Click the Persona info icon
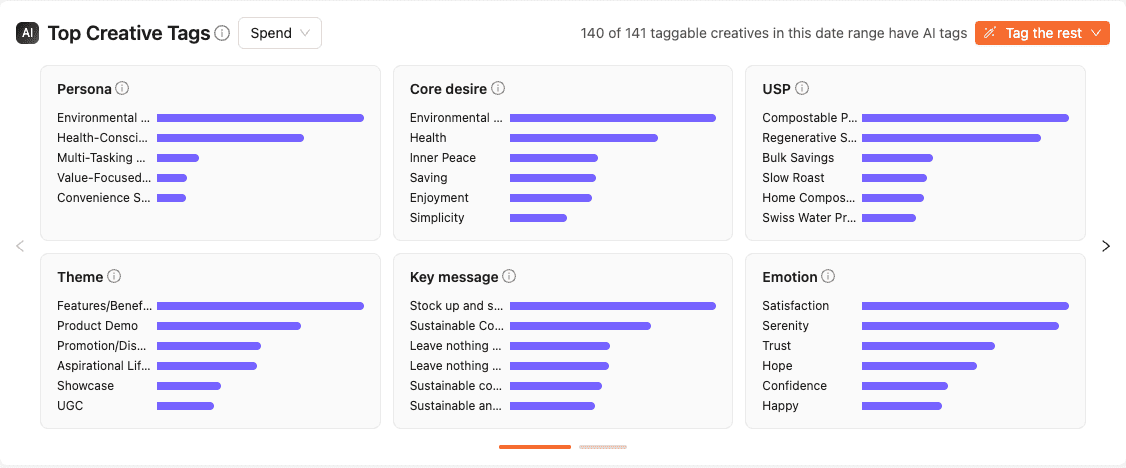Viewport: 1126px width, 468px height. [122, 88]
